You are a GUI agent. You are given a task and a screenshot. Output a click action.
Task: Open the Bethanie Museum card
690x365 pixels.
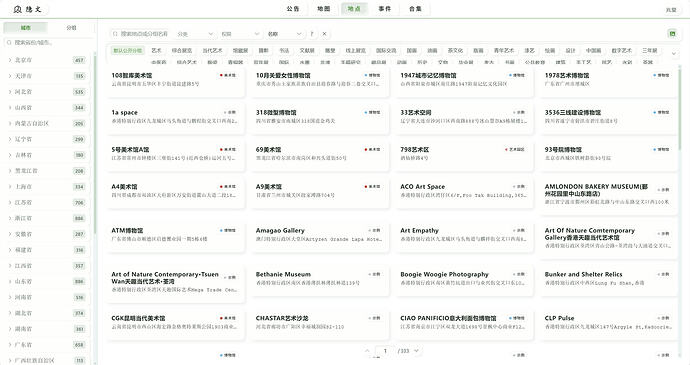click(x=320, y=280)
